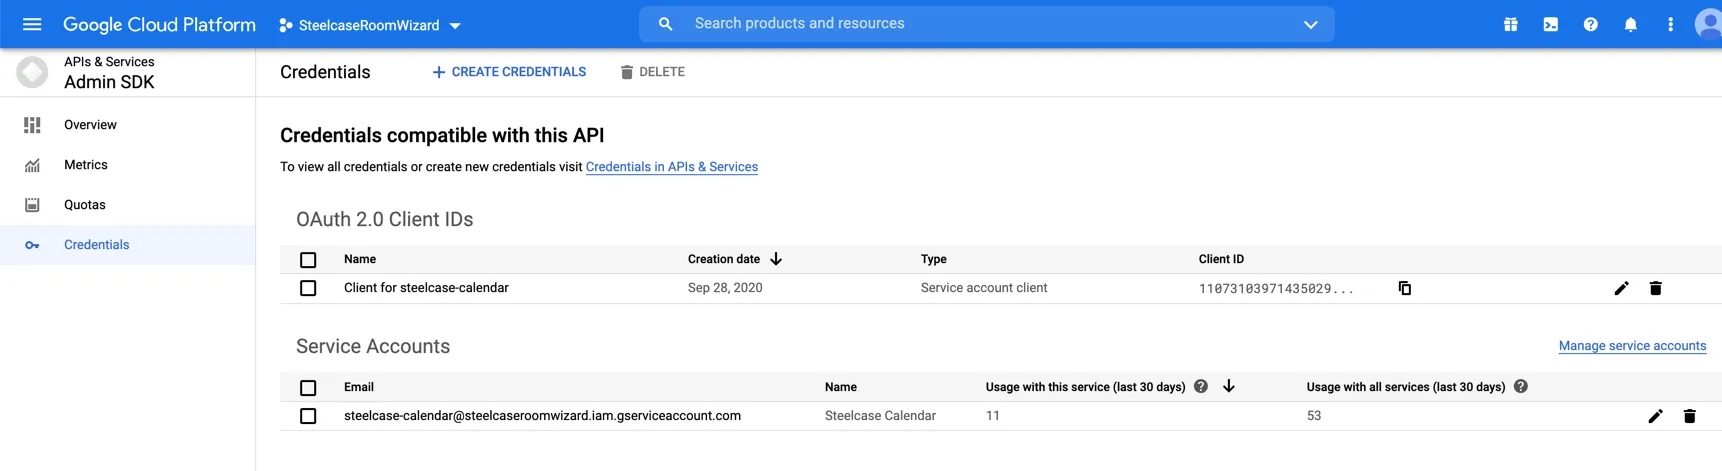Check the Client for steelcase-calendar row
Screen dimensions: 1722x471
[308, 288]
